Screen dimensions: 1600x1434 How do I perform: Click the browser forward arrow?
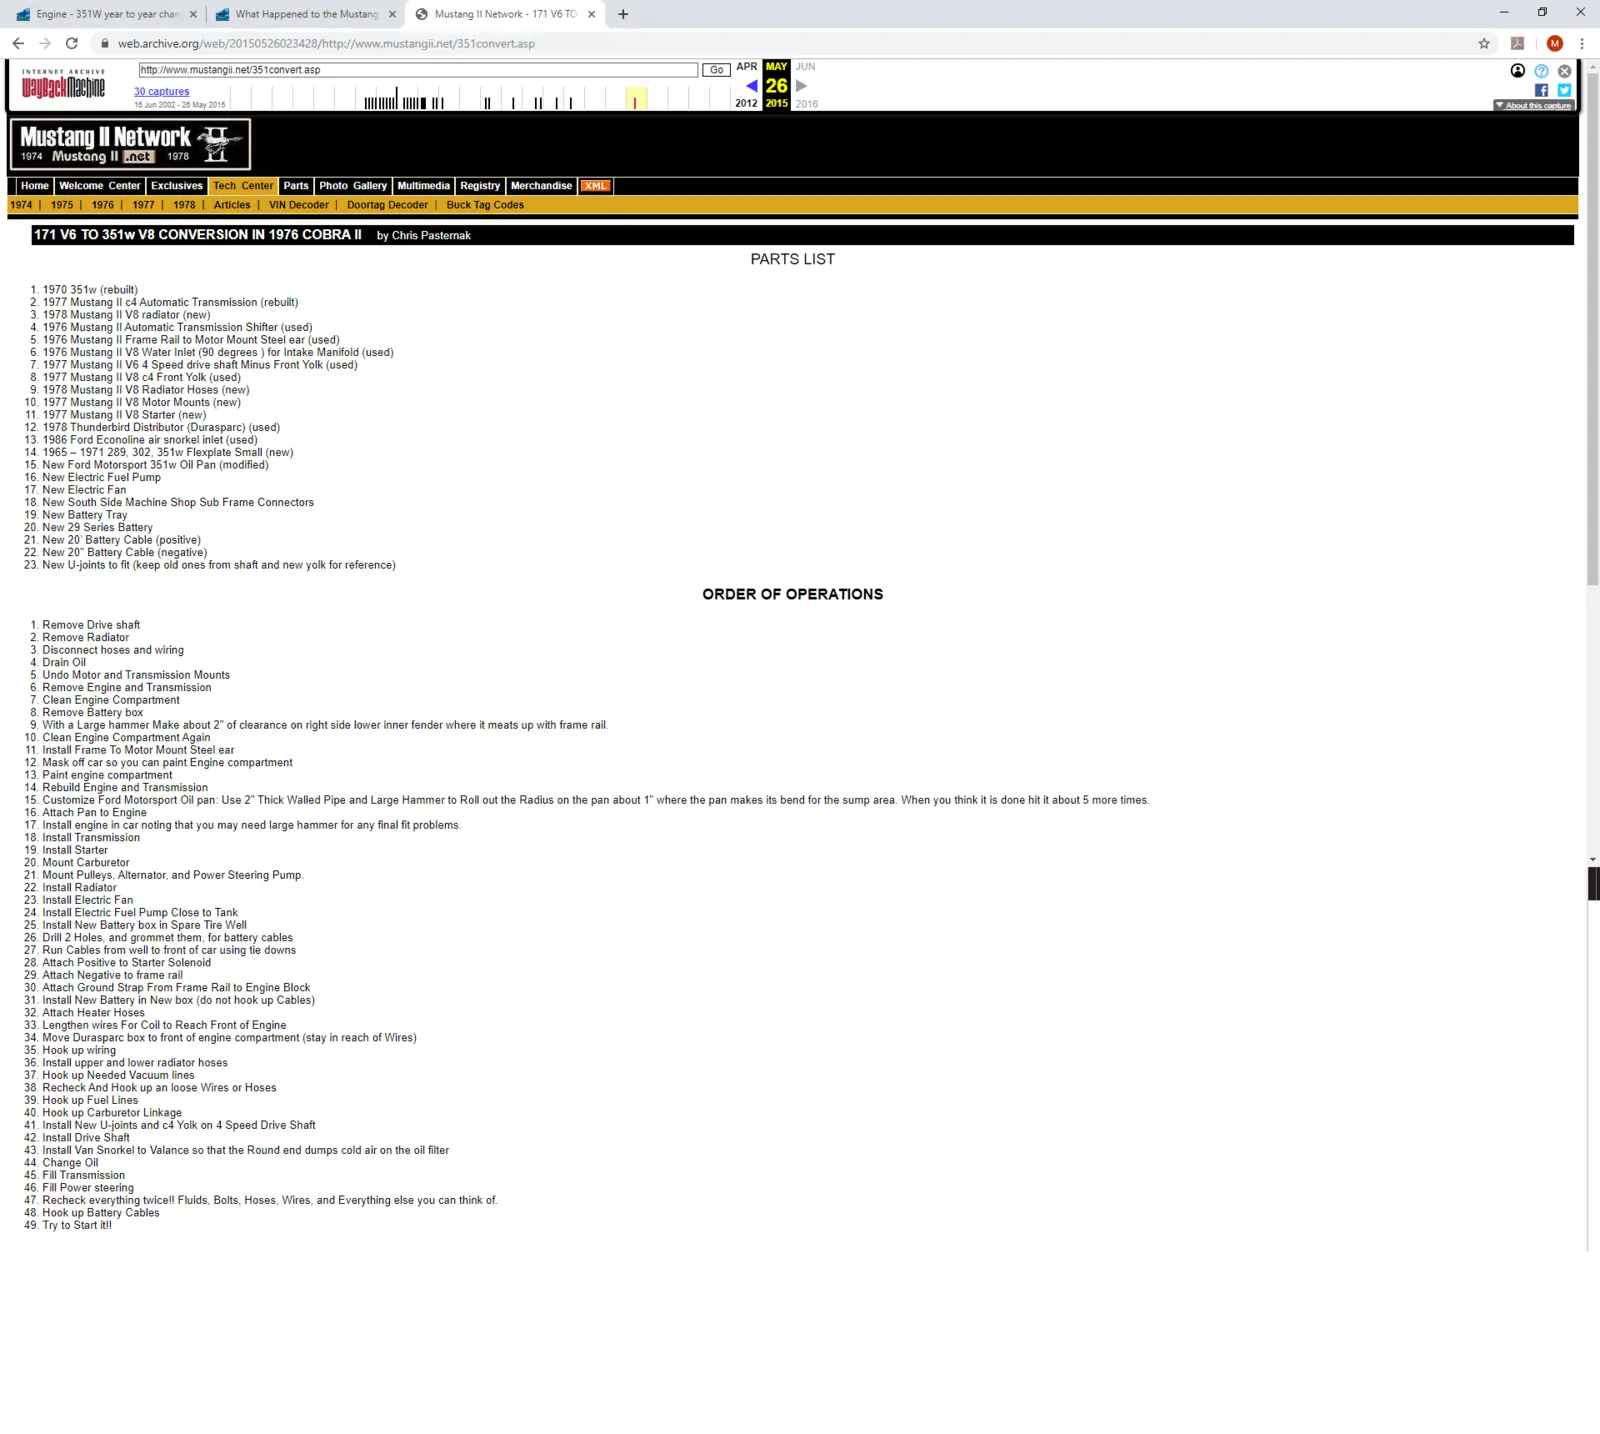pos(45,43)
